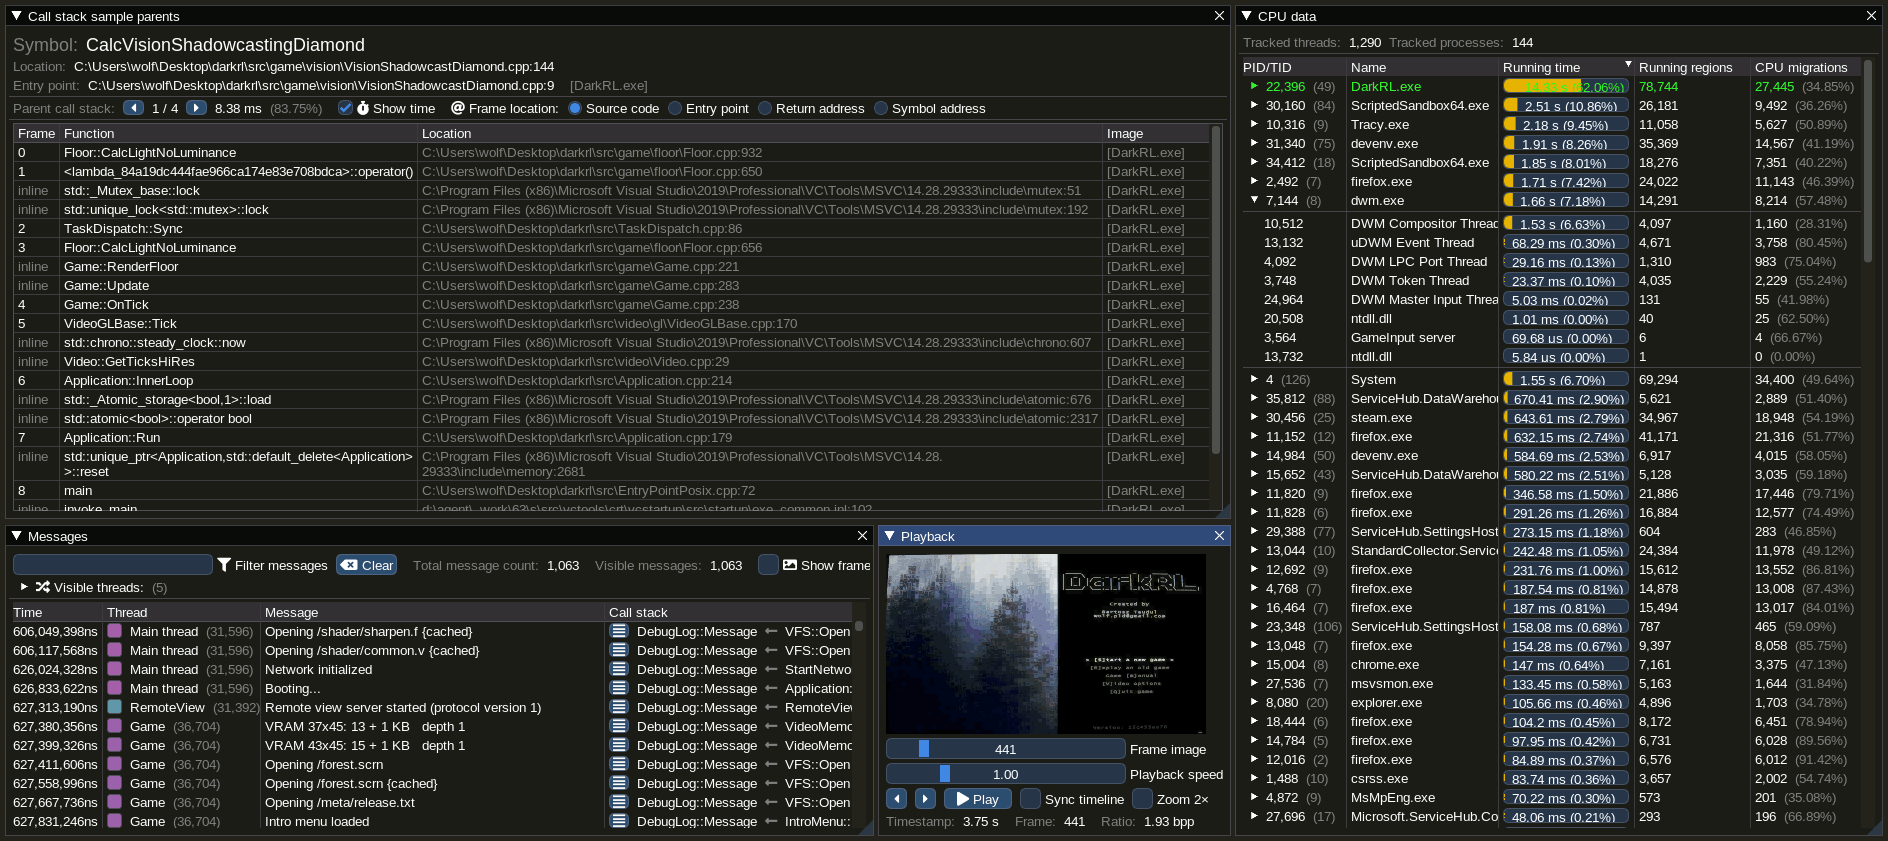Step playback forward one frame

pyautogui.click(x=926, y=799)
